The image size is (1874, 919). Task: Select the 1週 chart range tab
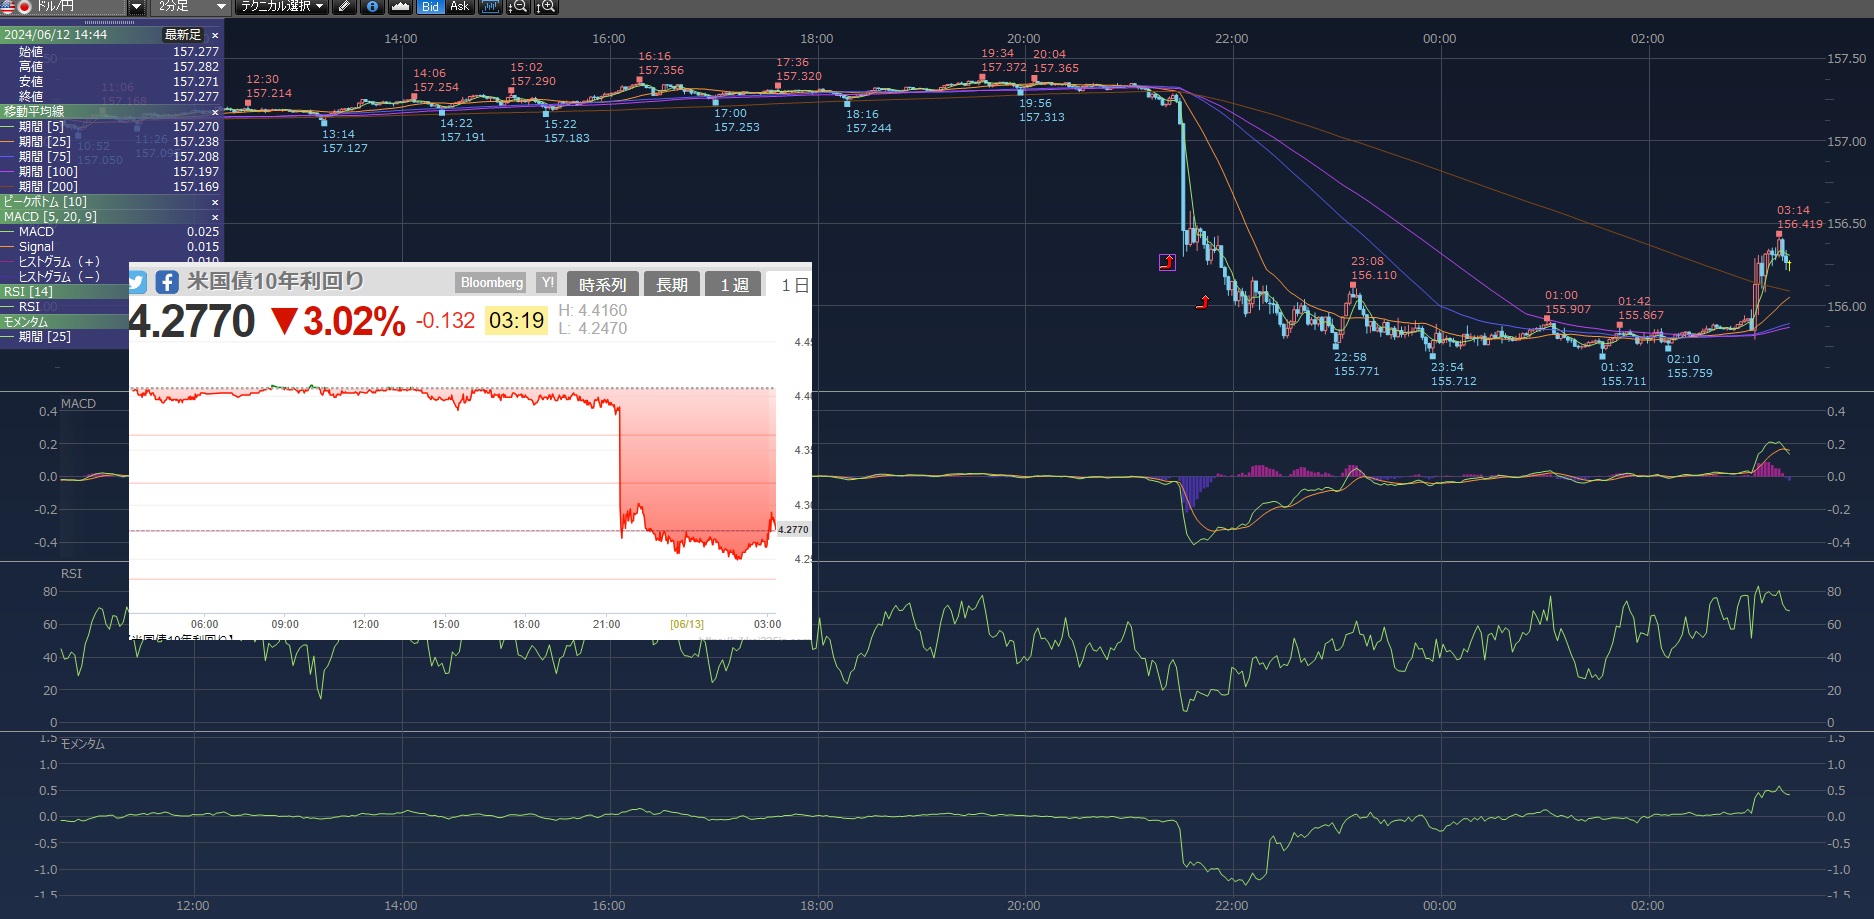tap(734, 285)
